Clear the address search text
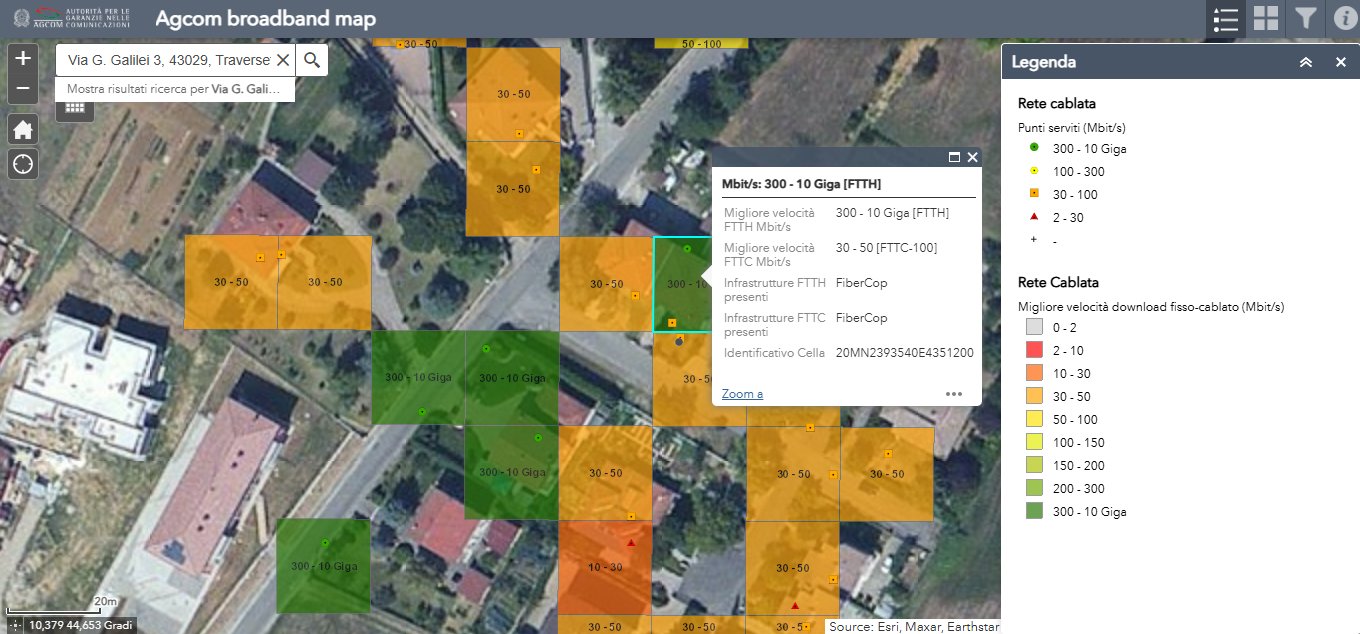This screenshot has height=634, width=1360. tap(283, 60)
